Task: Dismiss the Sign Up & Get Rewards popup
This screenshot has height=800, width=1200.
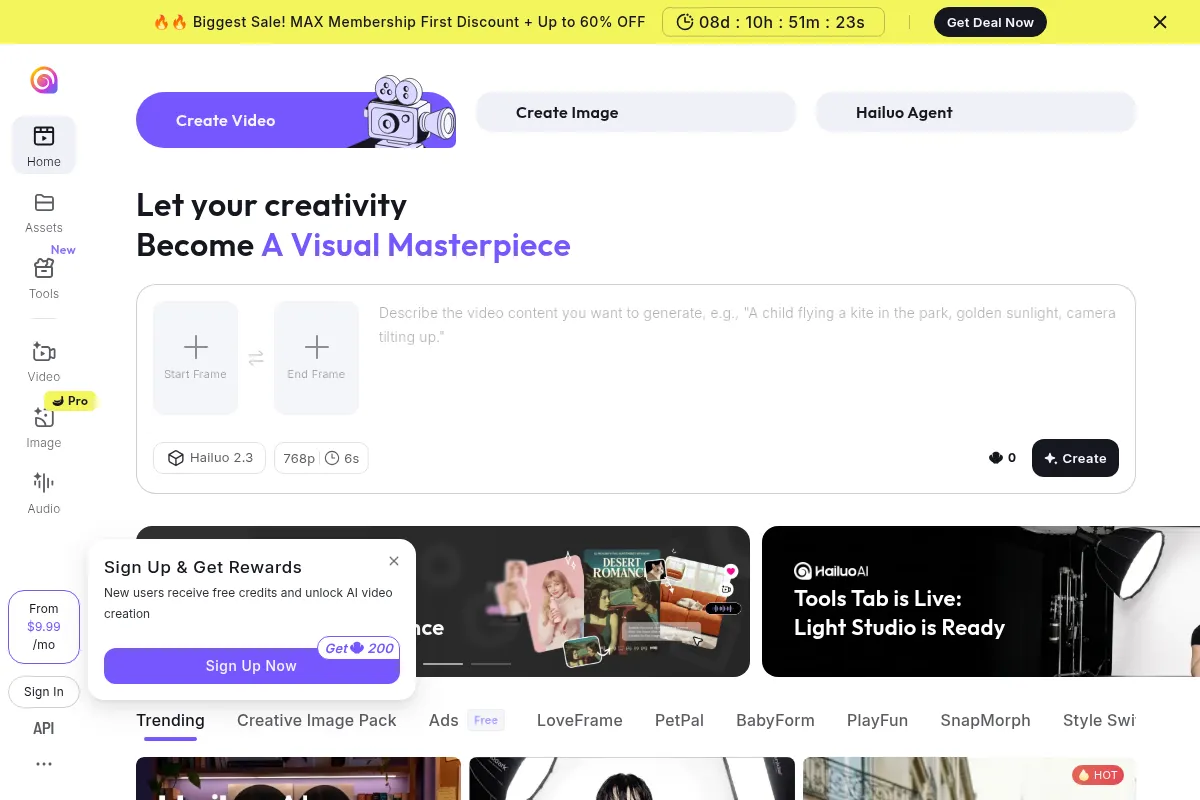Action: pyautogui.click(x=394, y=561)
